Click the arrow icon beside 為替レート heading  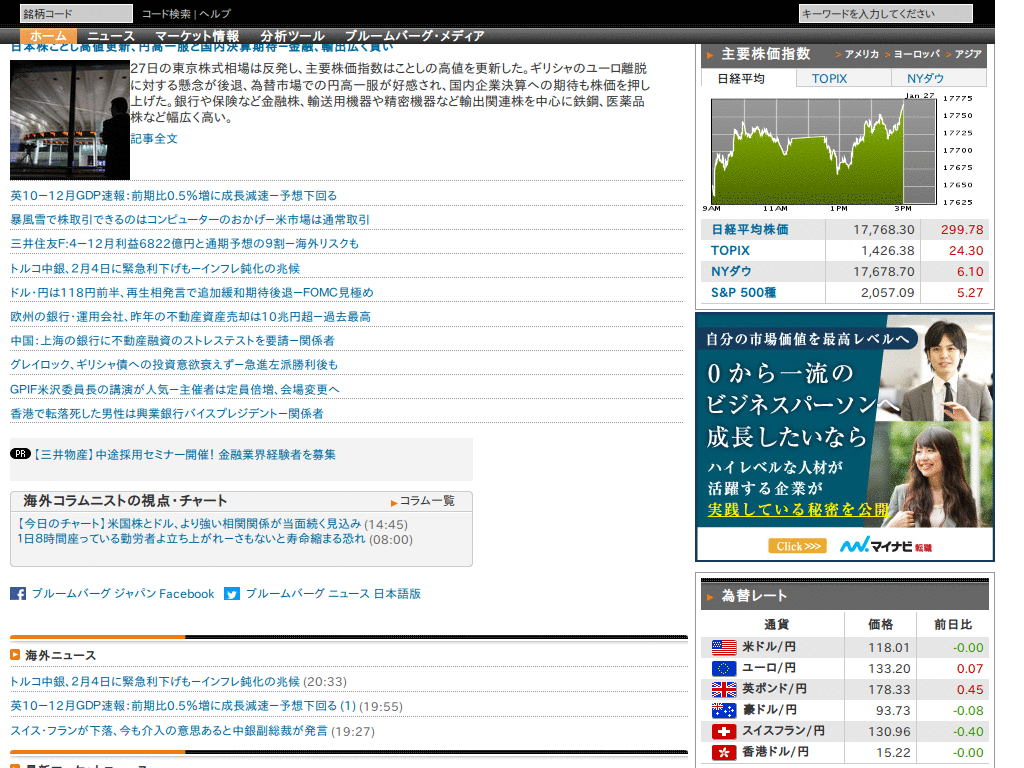click(x=710, y=596)
